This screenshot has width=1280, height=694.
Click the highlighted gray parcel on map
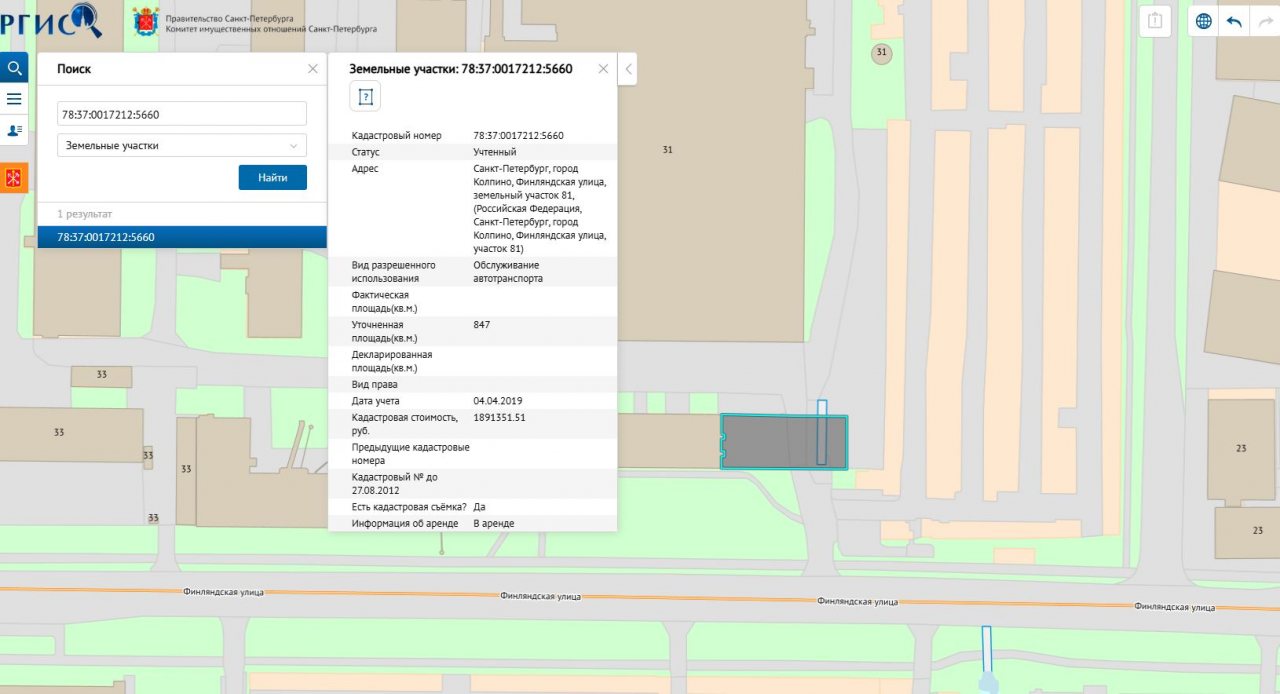pos(770,442)
